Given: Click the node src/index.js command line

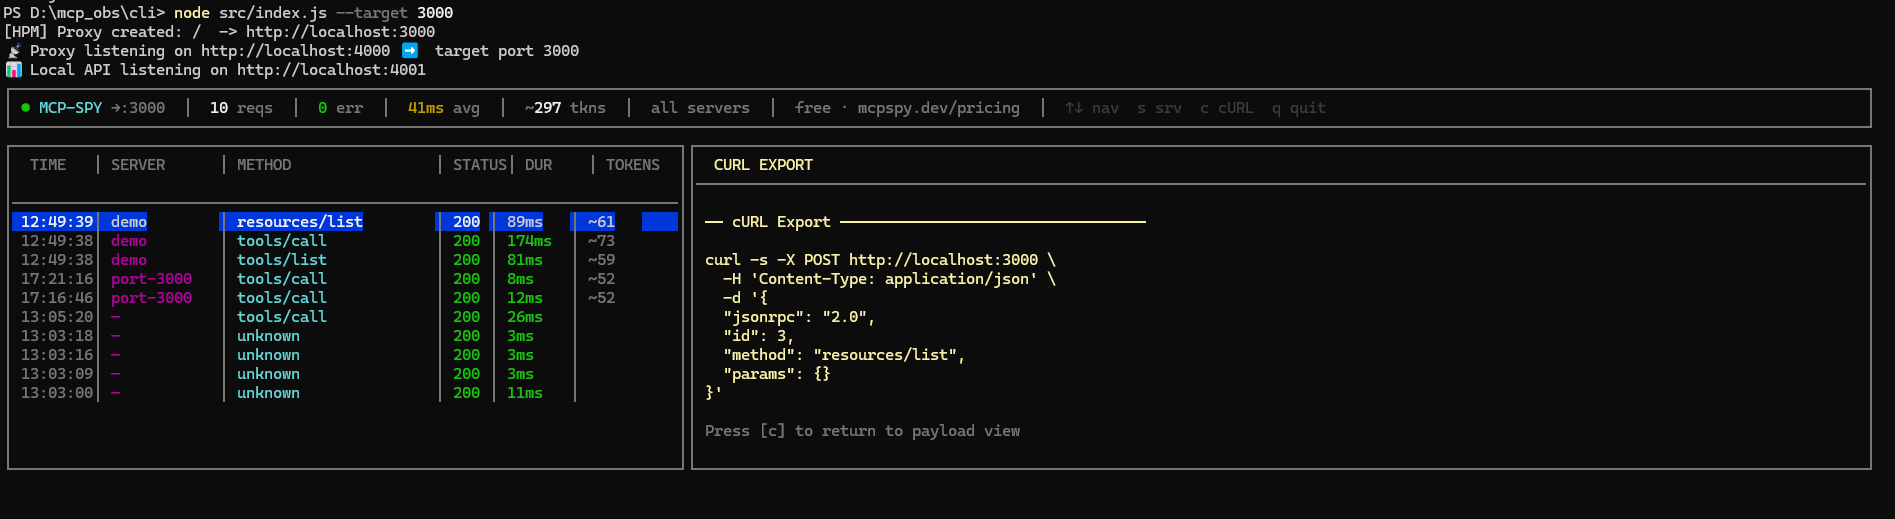Looking at the screenshot, I should coord(313,13).
